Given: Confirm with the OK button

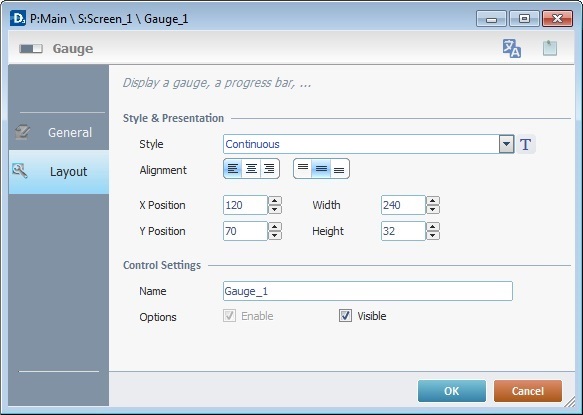Looking at the screenshot, I should [452, 391].
